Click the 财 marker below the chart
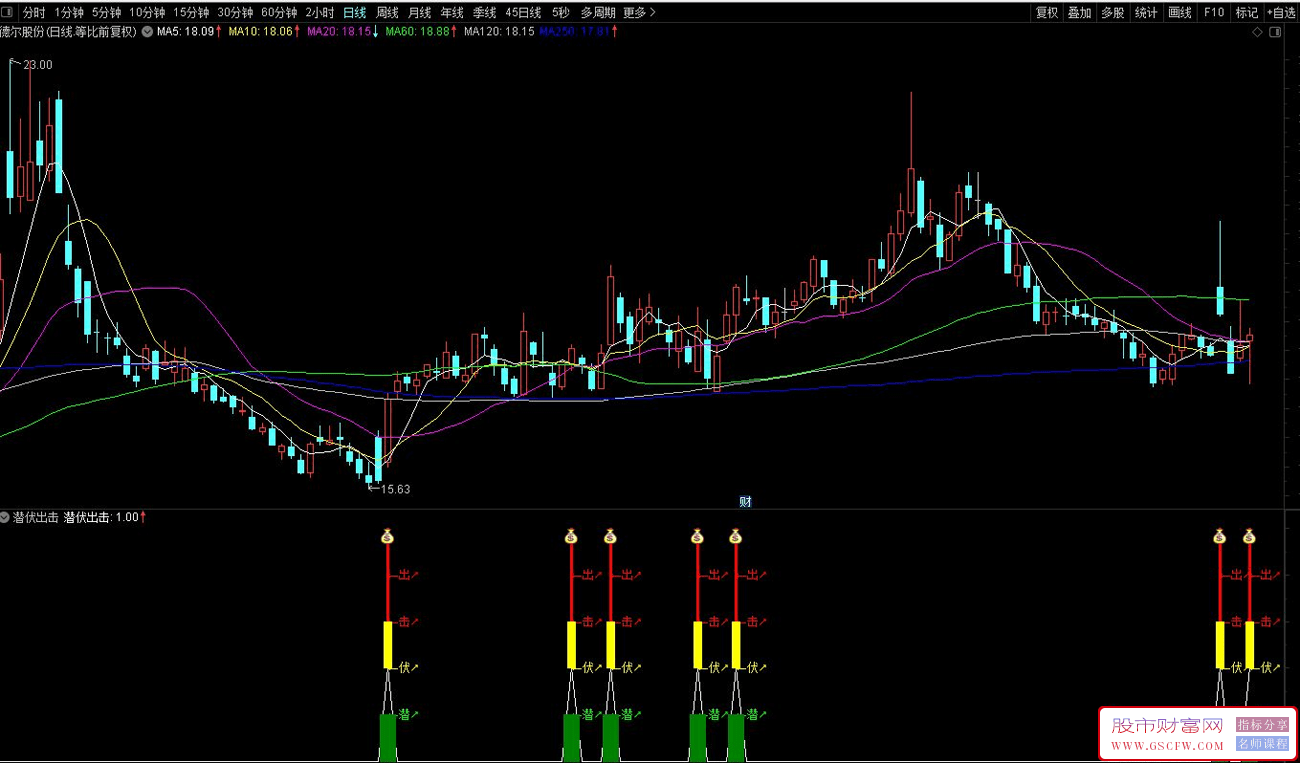Screen dimensions: 1300x763 pyautogui.click(x=745, y=502)
